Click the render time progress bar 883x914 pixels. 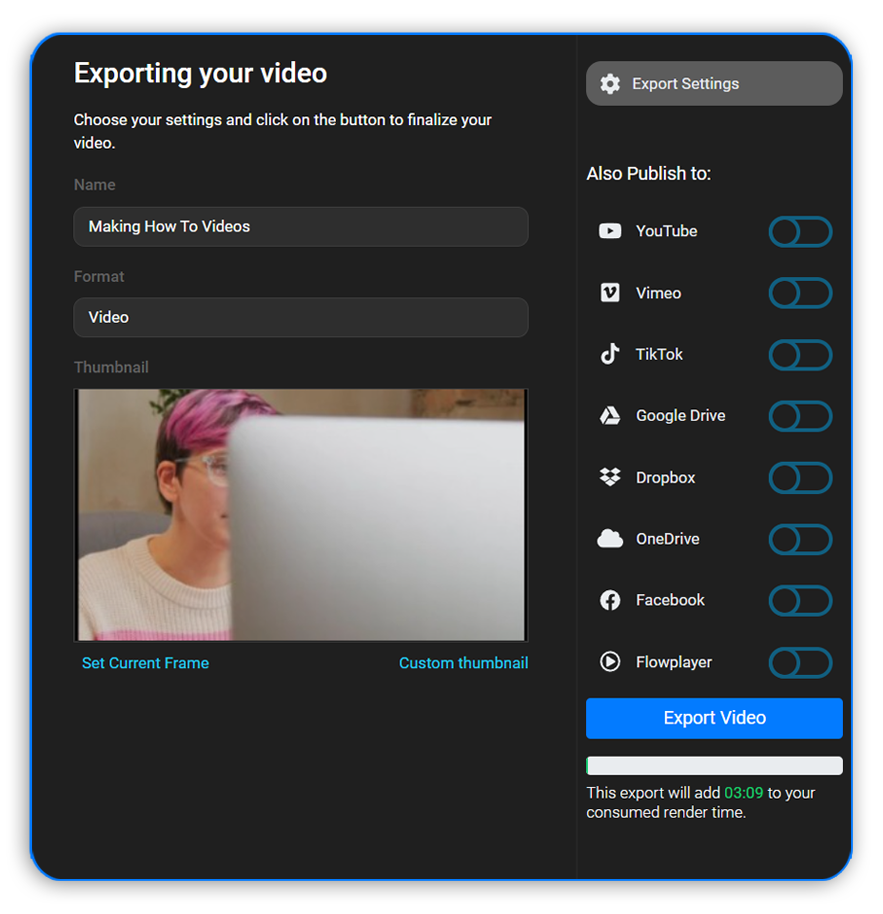[714, 765]
